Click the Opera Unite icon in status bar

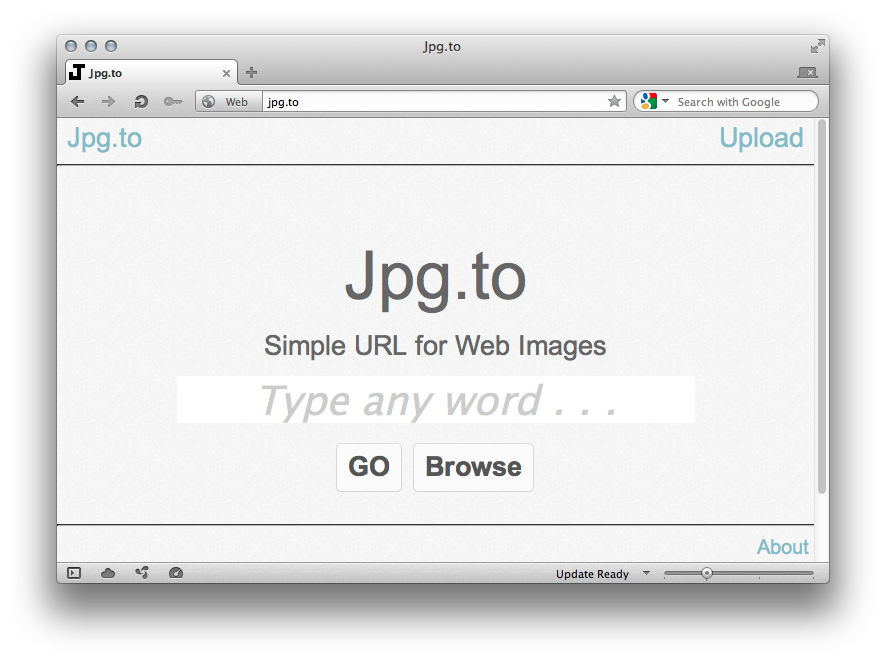[x=142, y=573]
